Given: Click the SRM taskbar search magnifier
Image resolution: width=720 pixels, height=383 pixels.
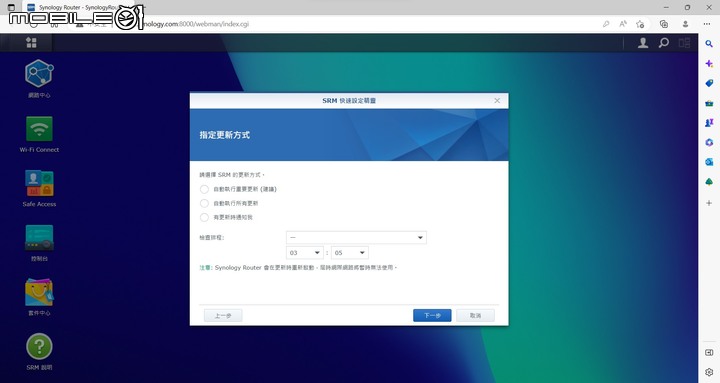Looking at the screenshot, I should click(x=664, y=43).
